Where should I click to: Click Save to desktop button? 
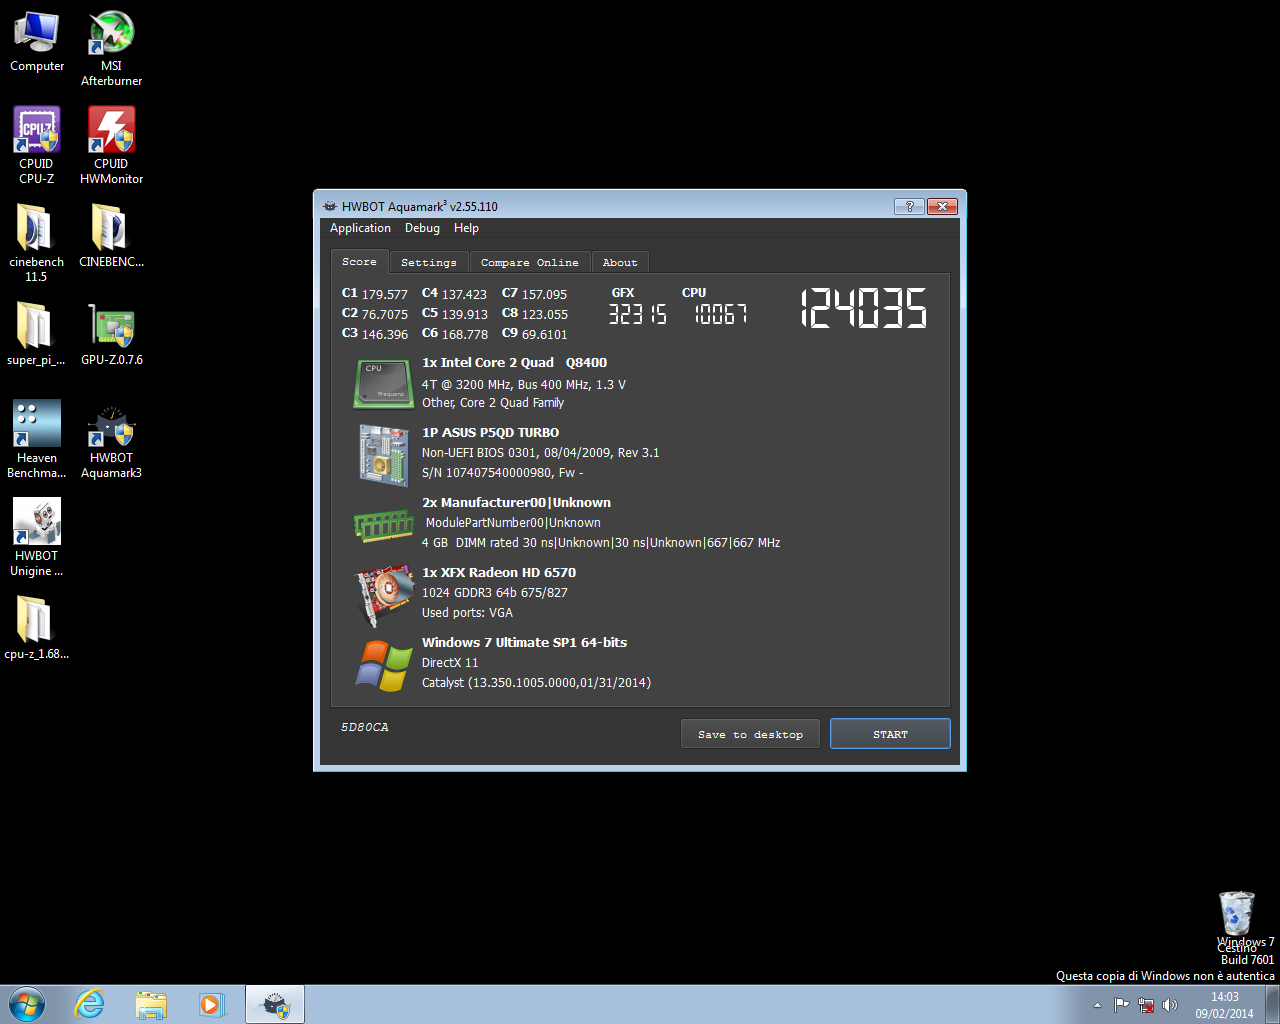(750, 734)
